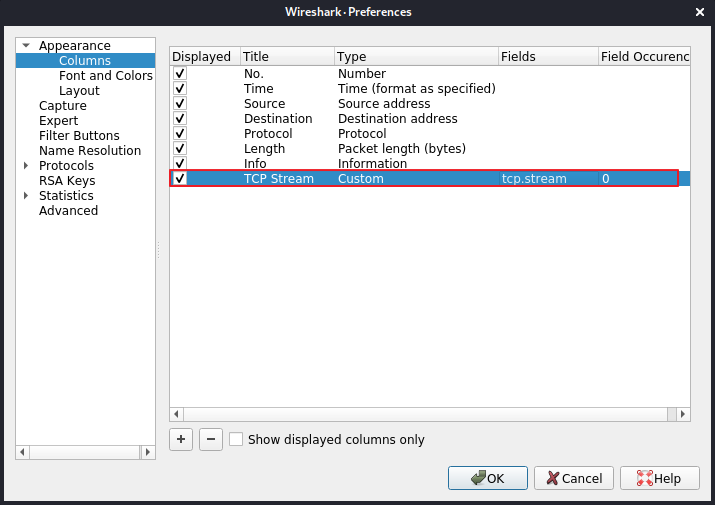
Task: Open RSA Keys preferences
Action: [x=67, y=181]
